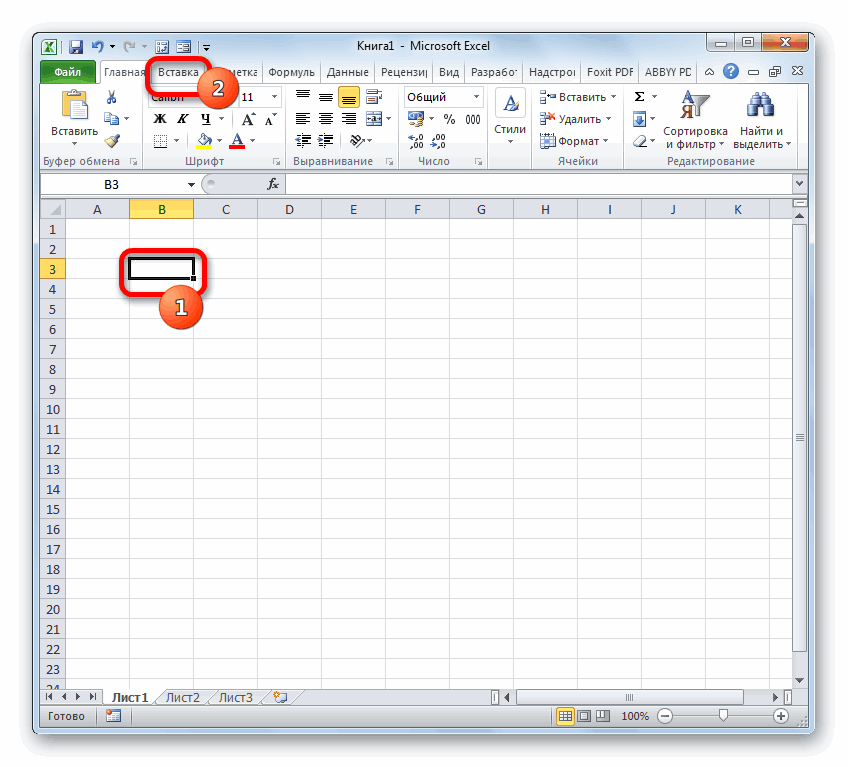The height and width of the screenshot is (767, 848).
Task: Switch to Normal view in status bar
Action: coord(565,716)
